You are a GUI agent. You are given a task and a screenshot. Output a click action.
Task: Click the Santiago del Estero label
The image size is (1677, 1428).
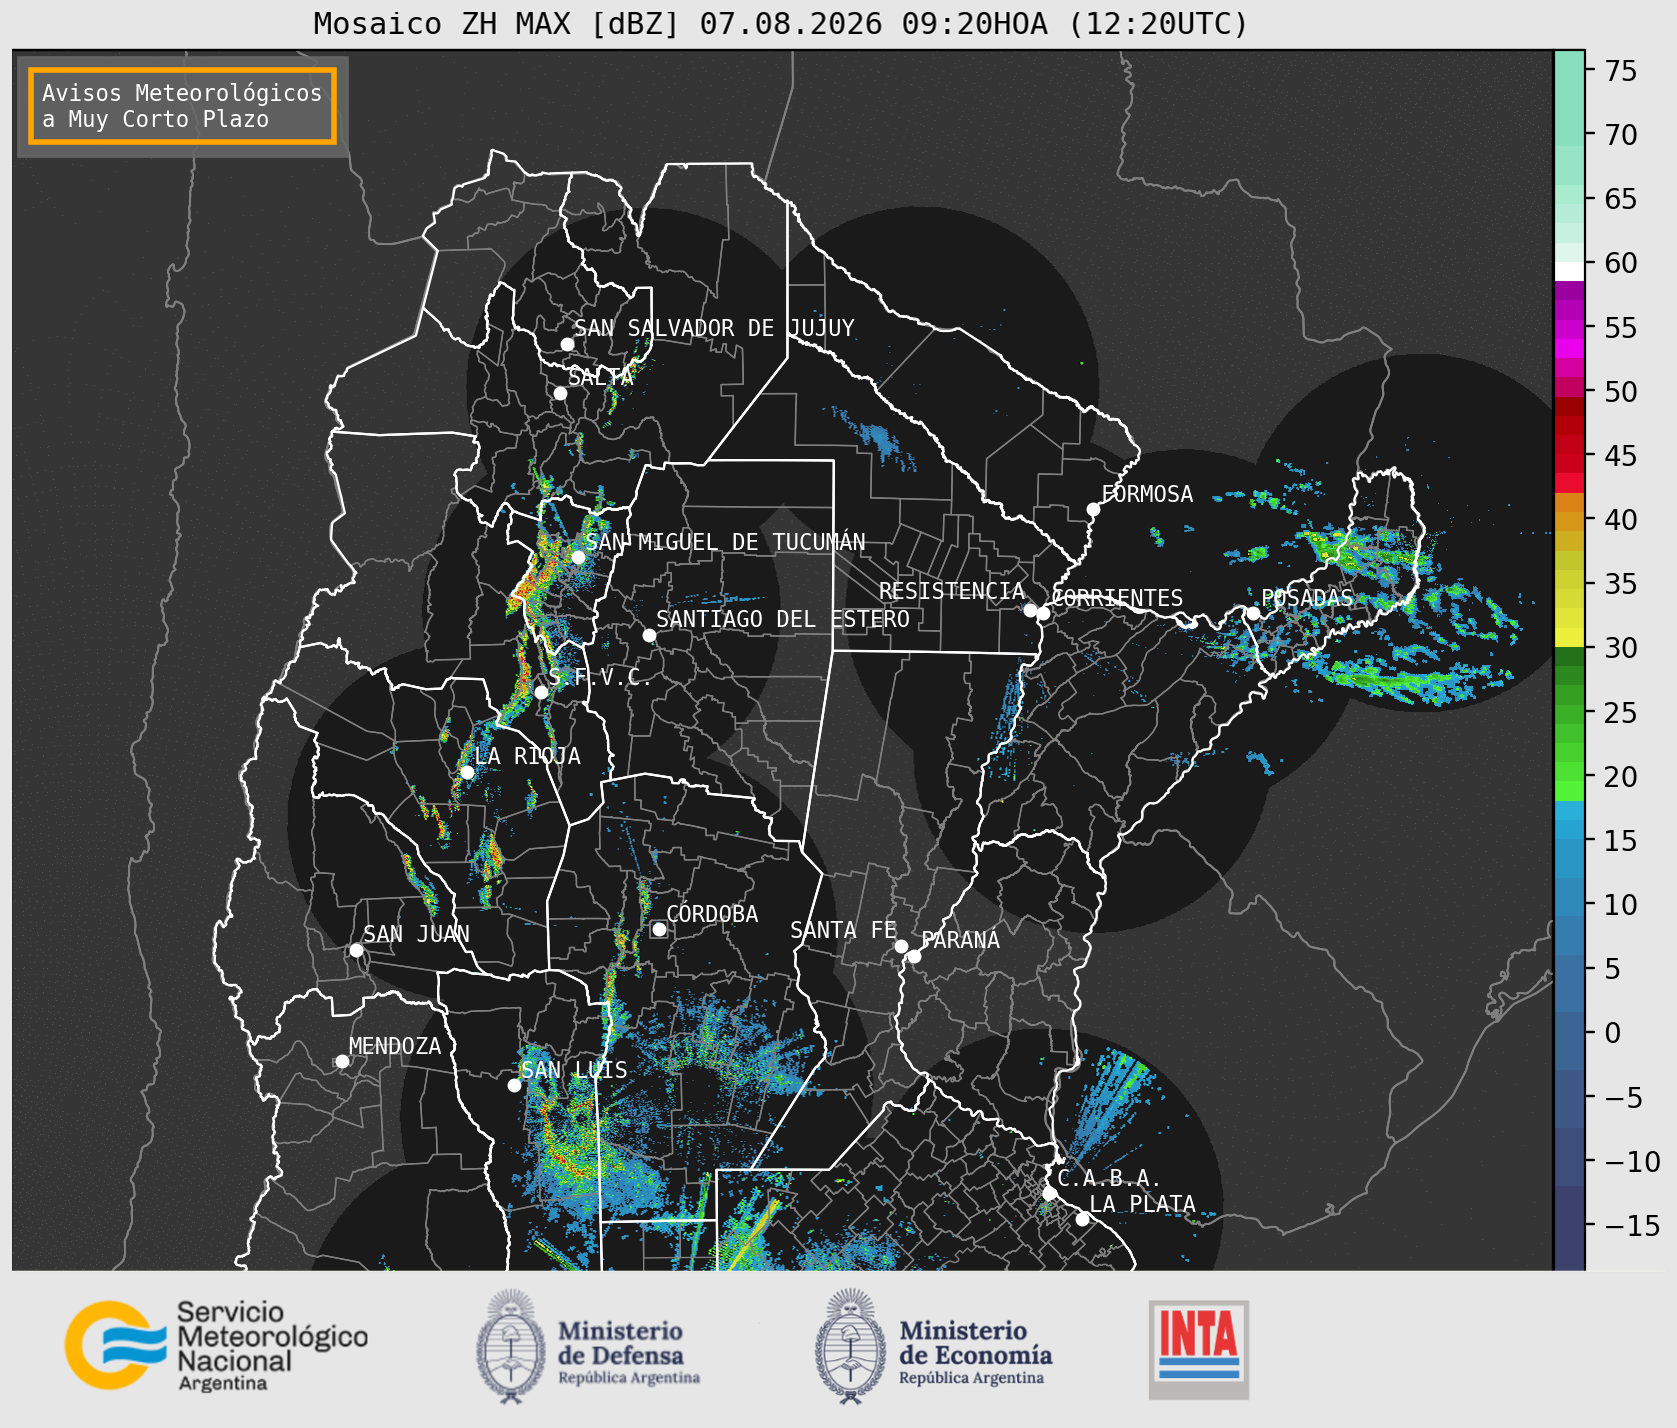(x=783, y=619)
